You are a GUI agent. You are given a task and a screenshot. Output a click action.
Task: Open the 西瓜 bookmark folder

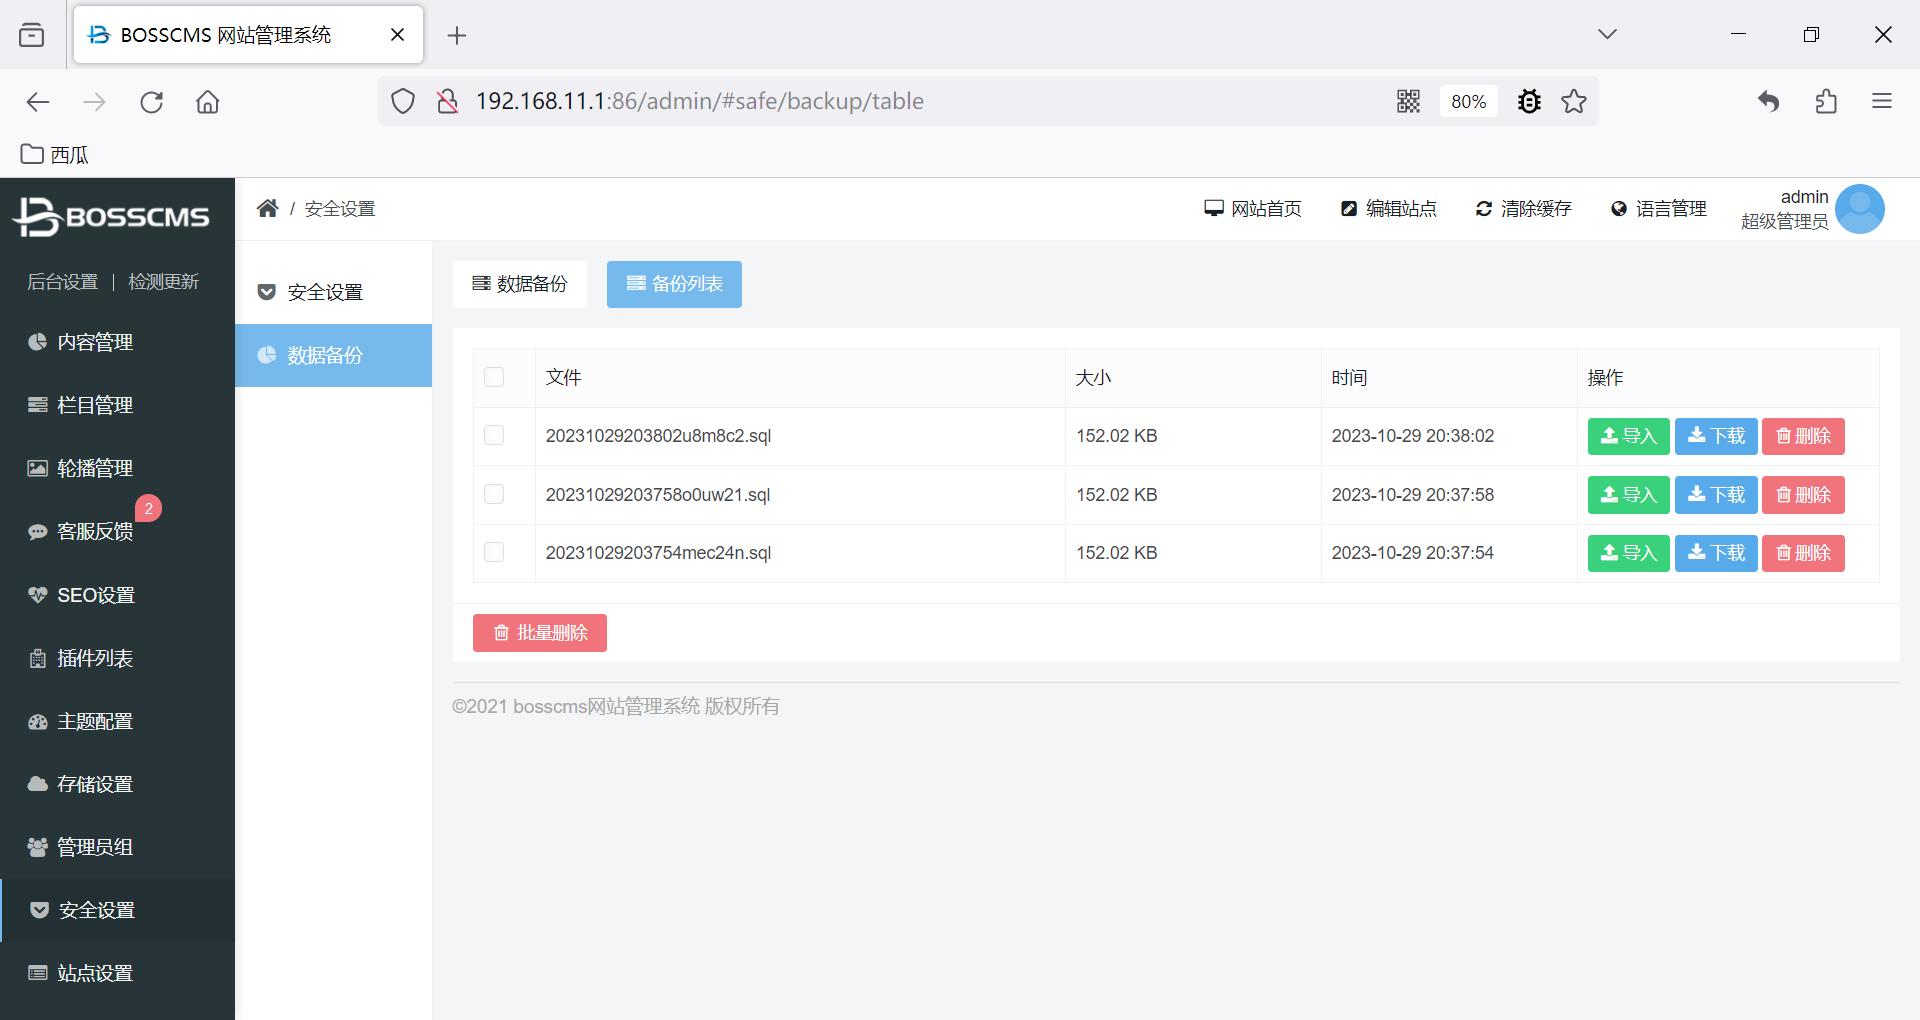[55, 154]
